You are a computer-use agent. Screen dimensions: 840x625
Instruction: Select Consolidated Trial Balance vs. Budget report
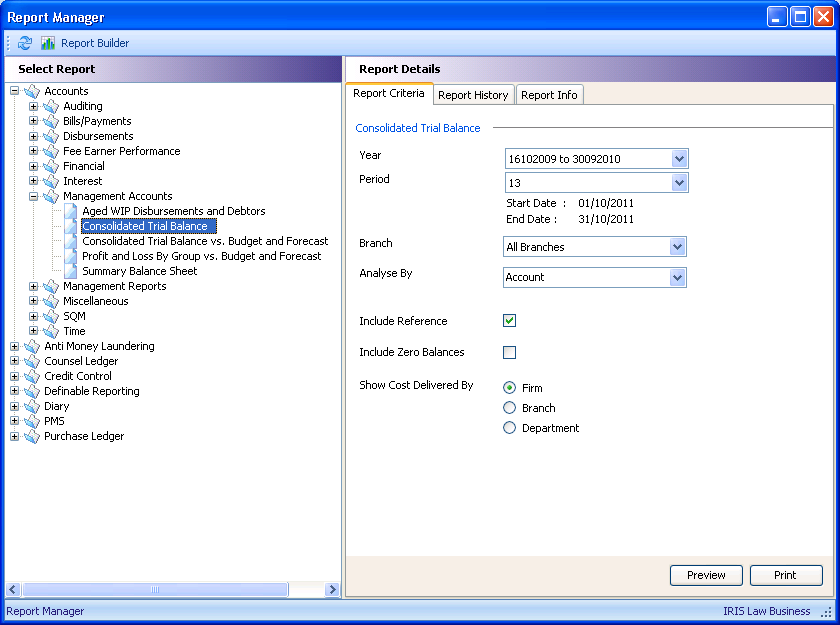pos(205,241)
